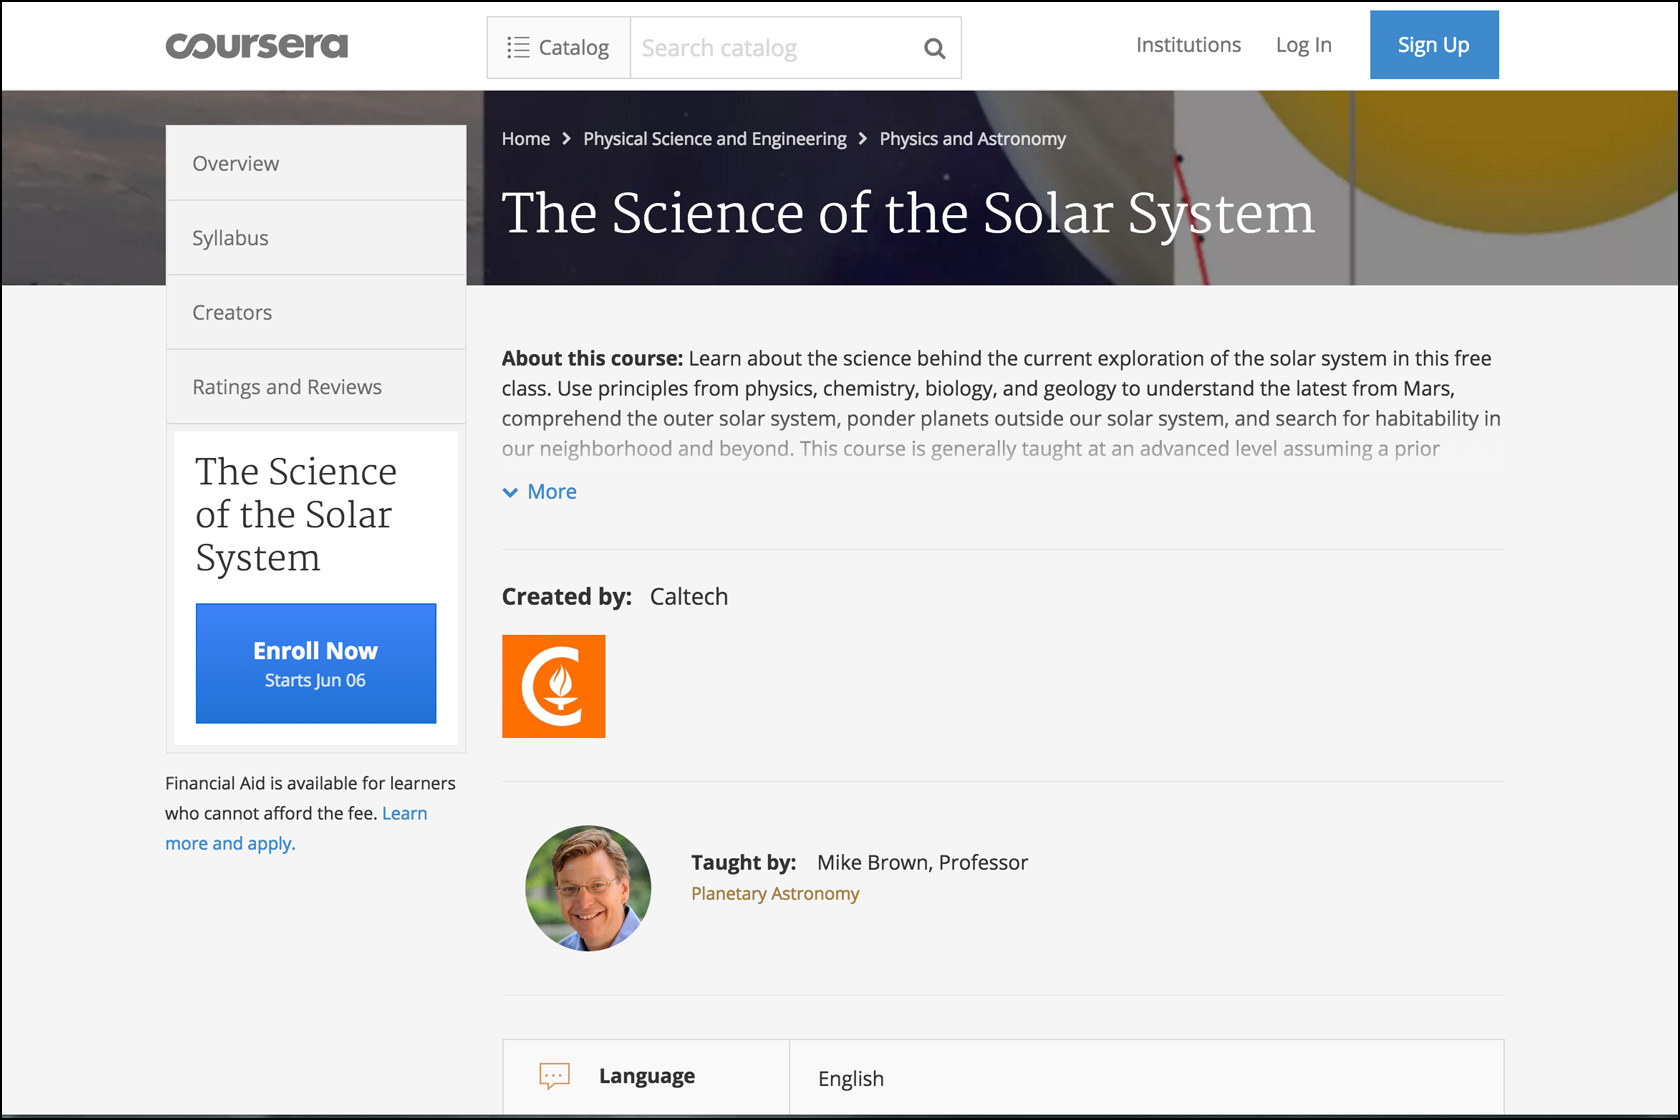Click the main course title heading

908,213
